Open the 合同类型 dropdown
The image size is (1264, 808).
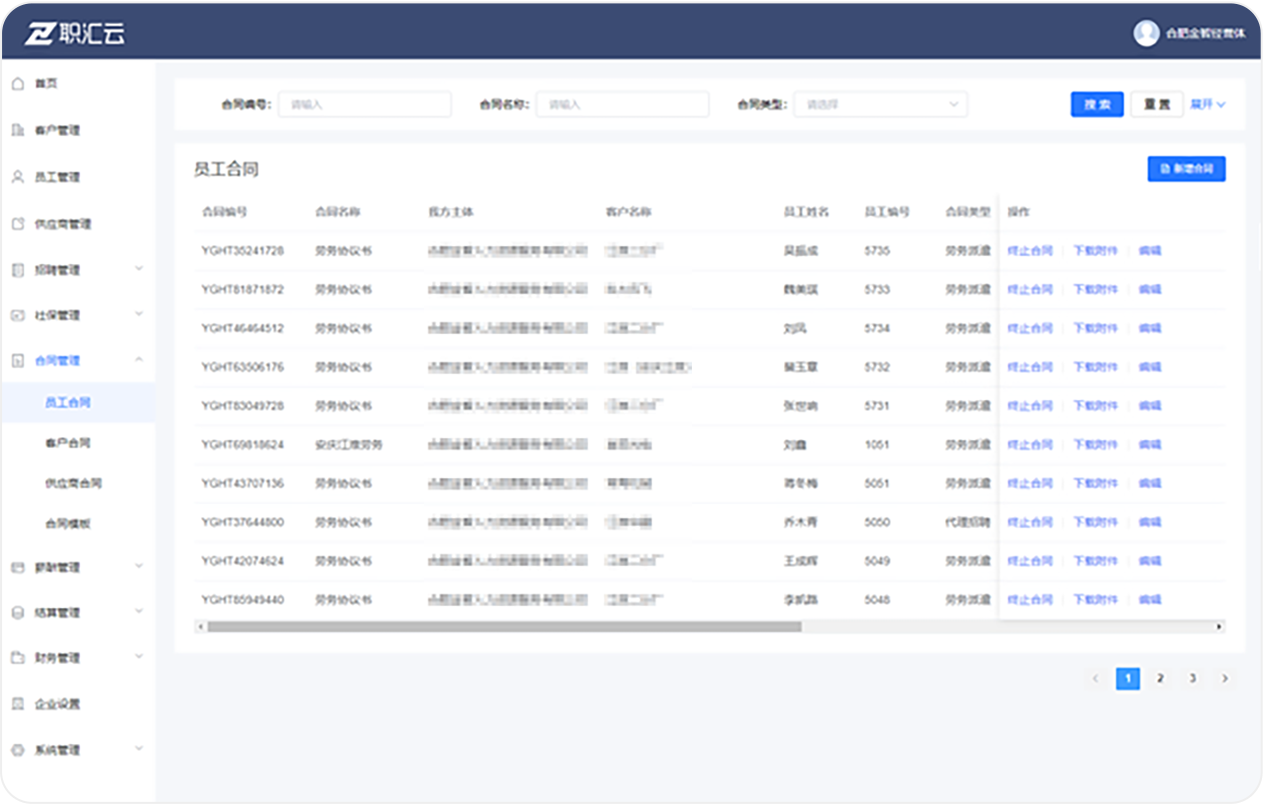880,104
